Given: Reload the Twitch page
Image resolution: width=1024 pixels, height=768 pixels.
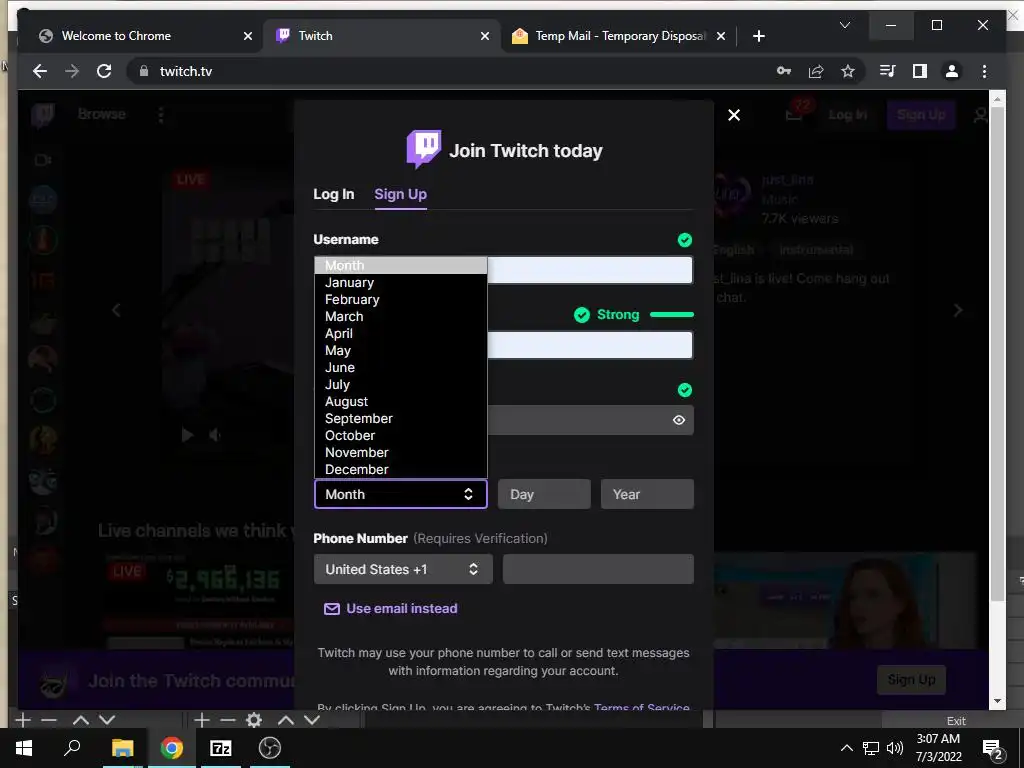Looking at the screenshot, I should [104, 71].
